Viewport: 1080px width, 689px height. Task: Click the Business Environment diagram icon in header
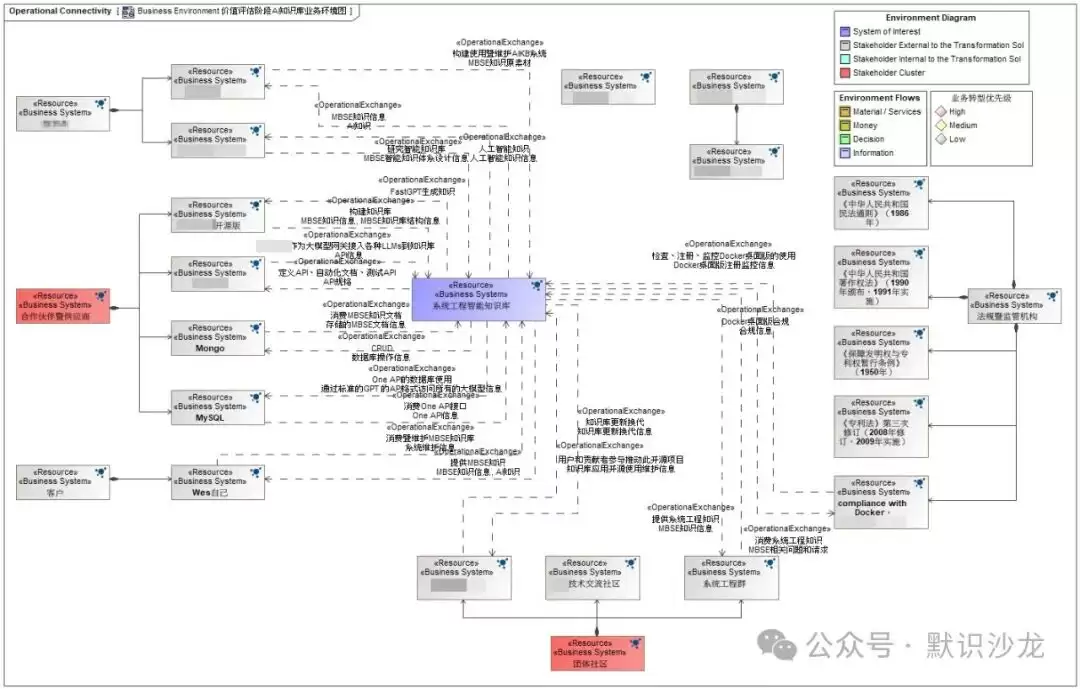point(128,12)
